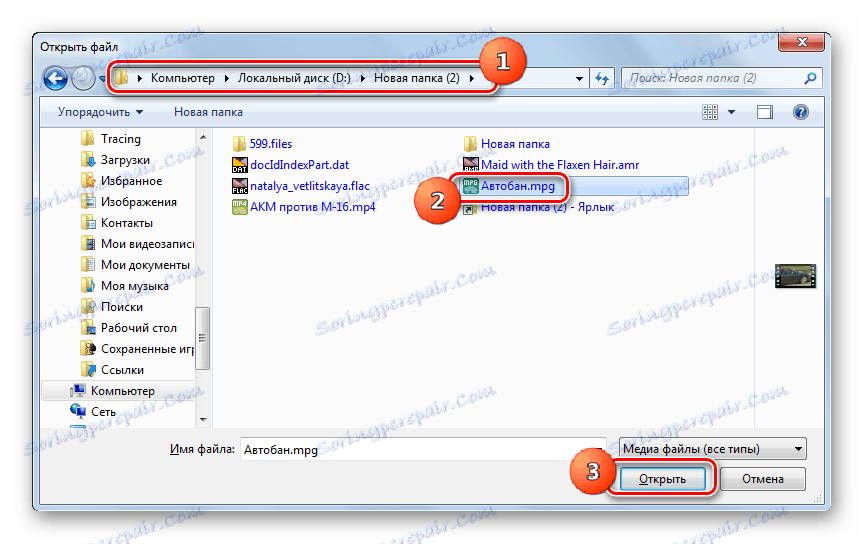The height and width of the screenshot is (544, 864).
Task: Open Ссылки in the navigation pane
Action: coord(122,370)
